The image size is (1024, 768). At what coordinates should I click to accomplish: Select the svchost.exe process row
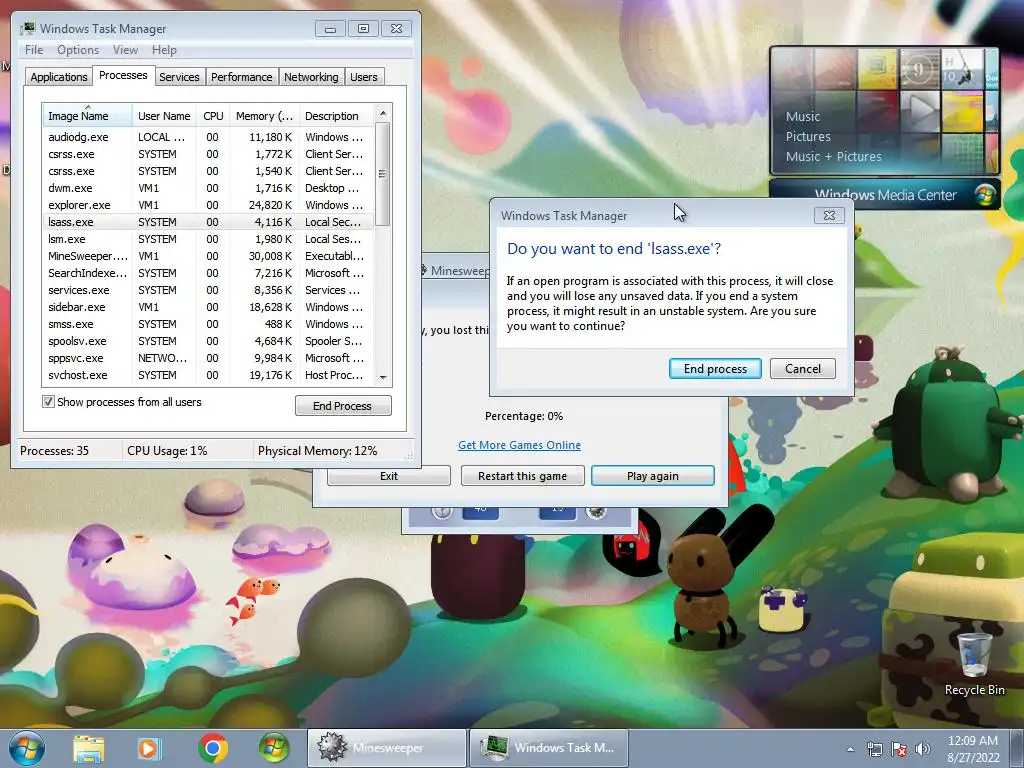pos(208,375)
